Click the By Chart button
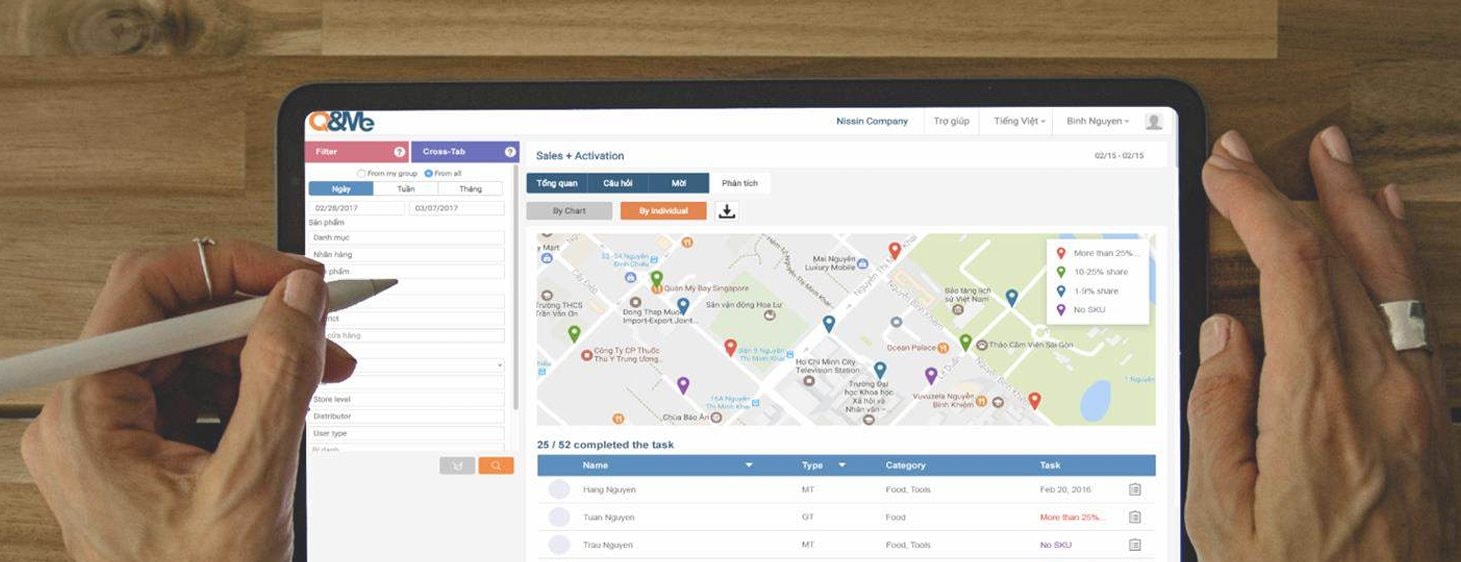Image resolution: width=1461 pixels, height=562 pixels. [x=569, y=211]
